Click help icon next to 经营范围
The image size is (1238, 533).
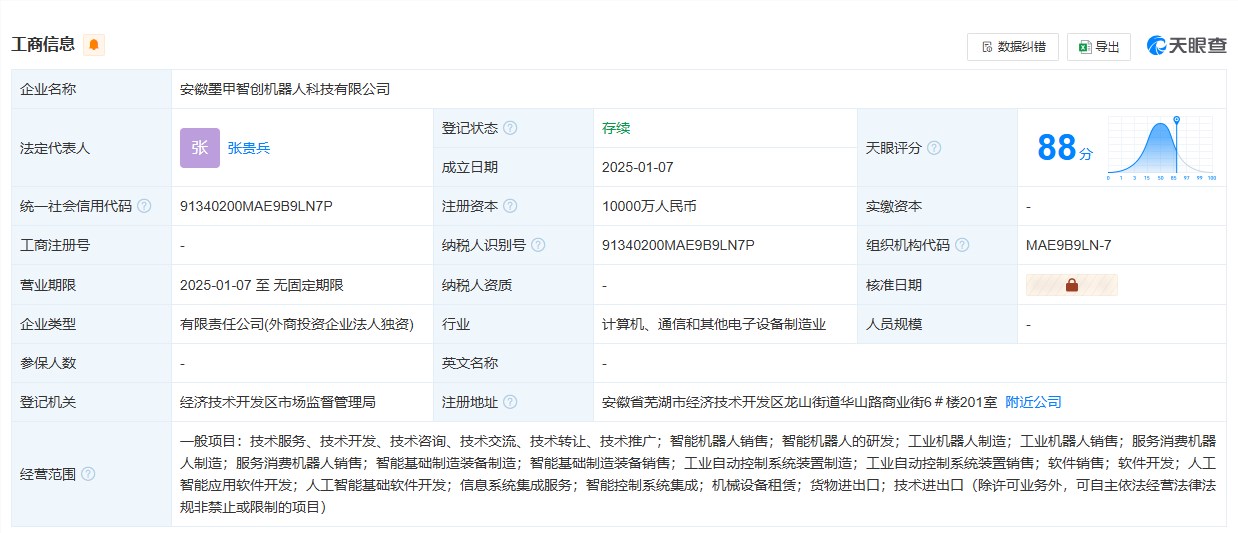click(88, 474)
